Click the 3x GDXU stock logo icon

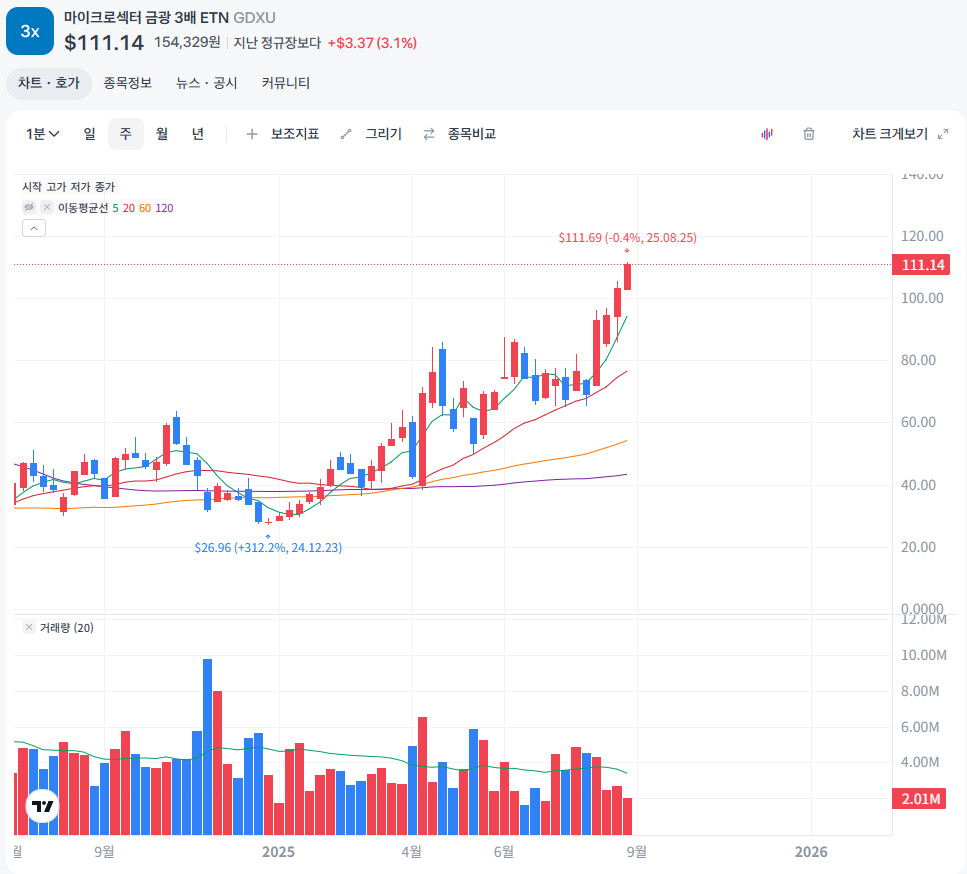[30, 31]
